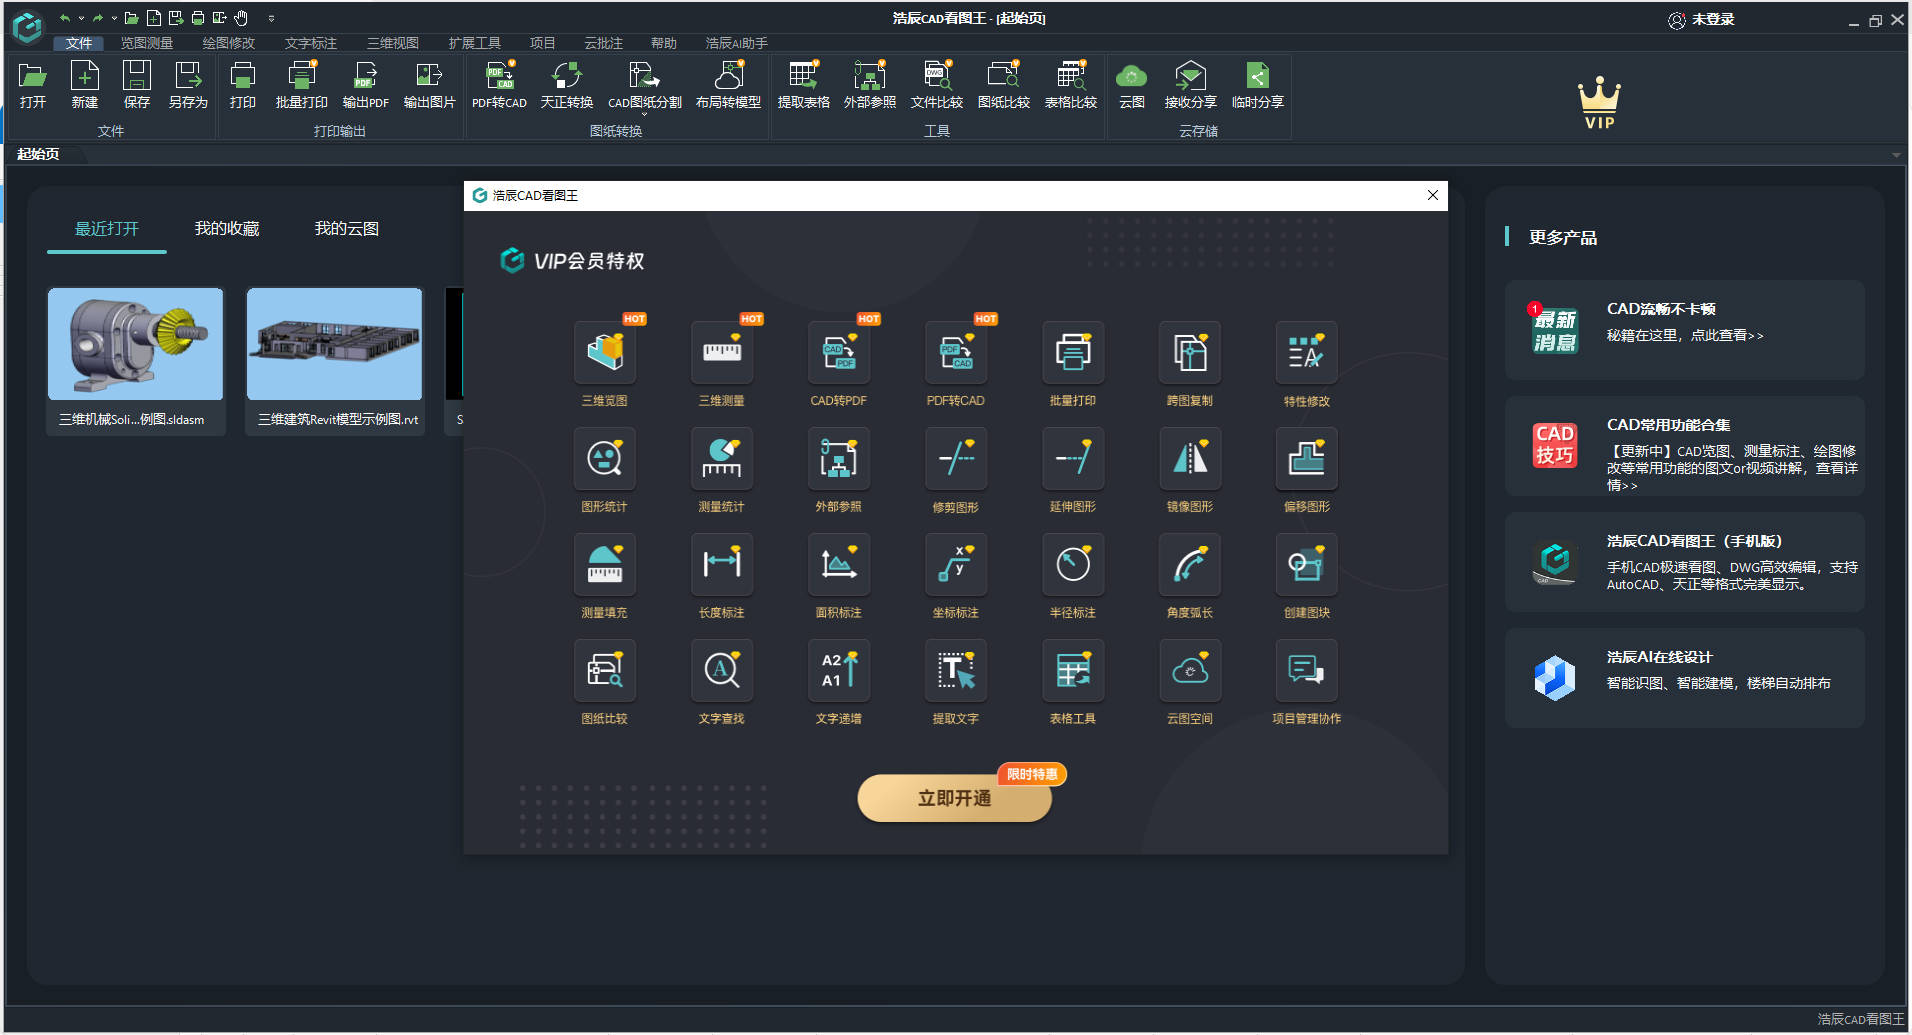Select 面积标注 VIP feature icon

point(839,564)
